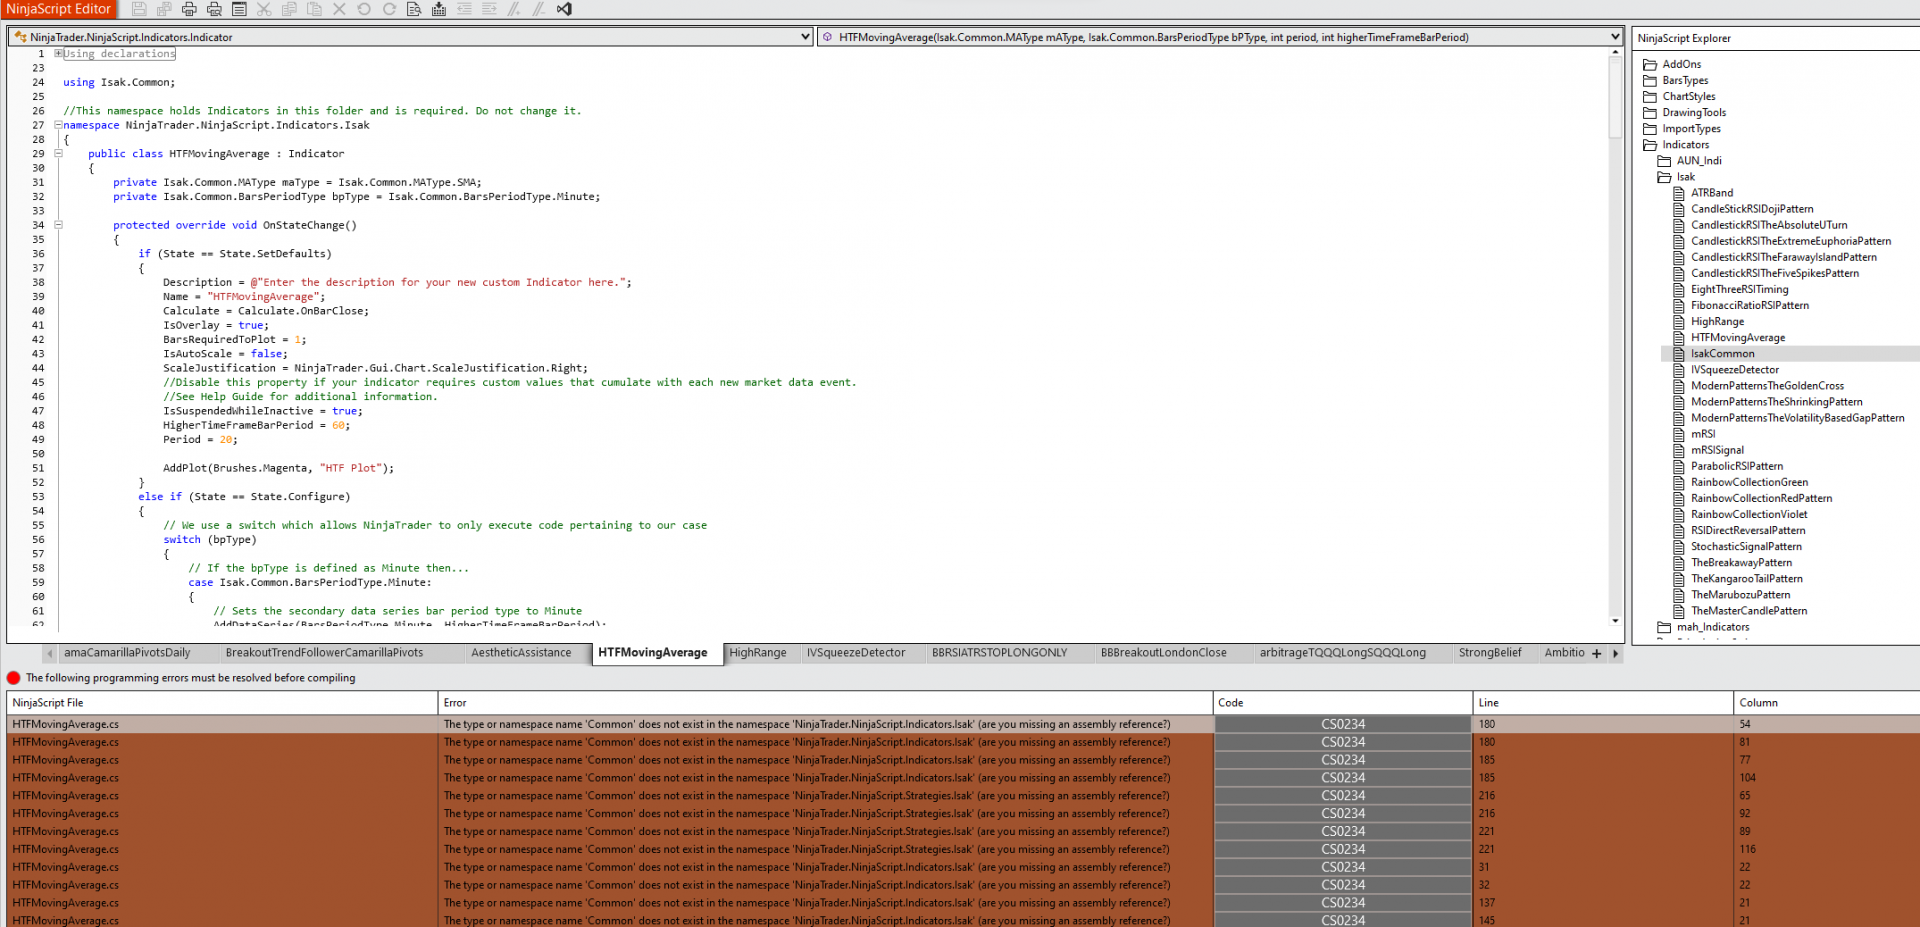Switch to the amaCamarillaPivotsDaily tab
Screen dimensions: 1920x927
coord(127,653)
